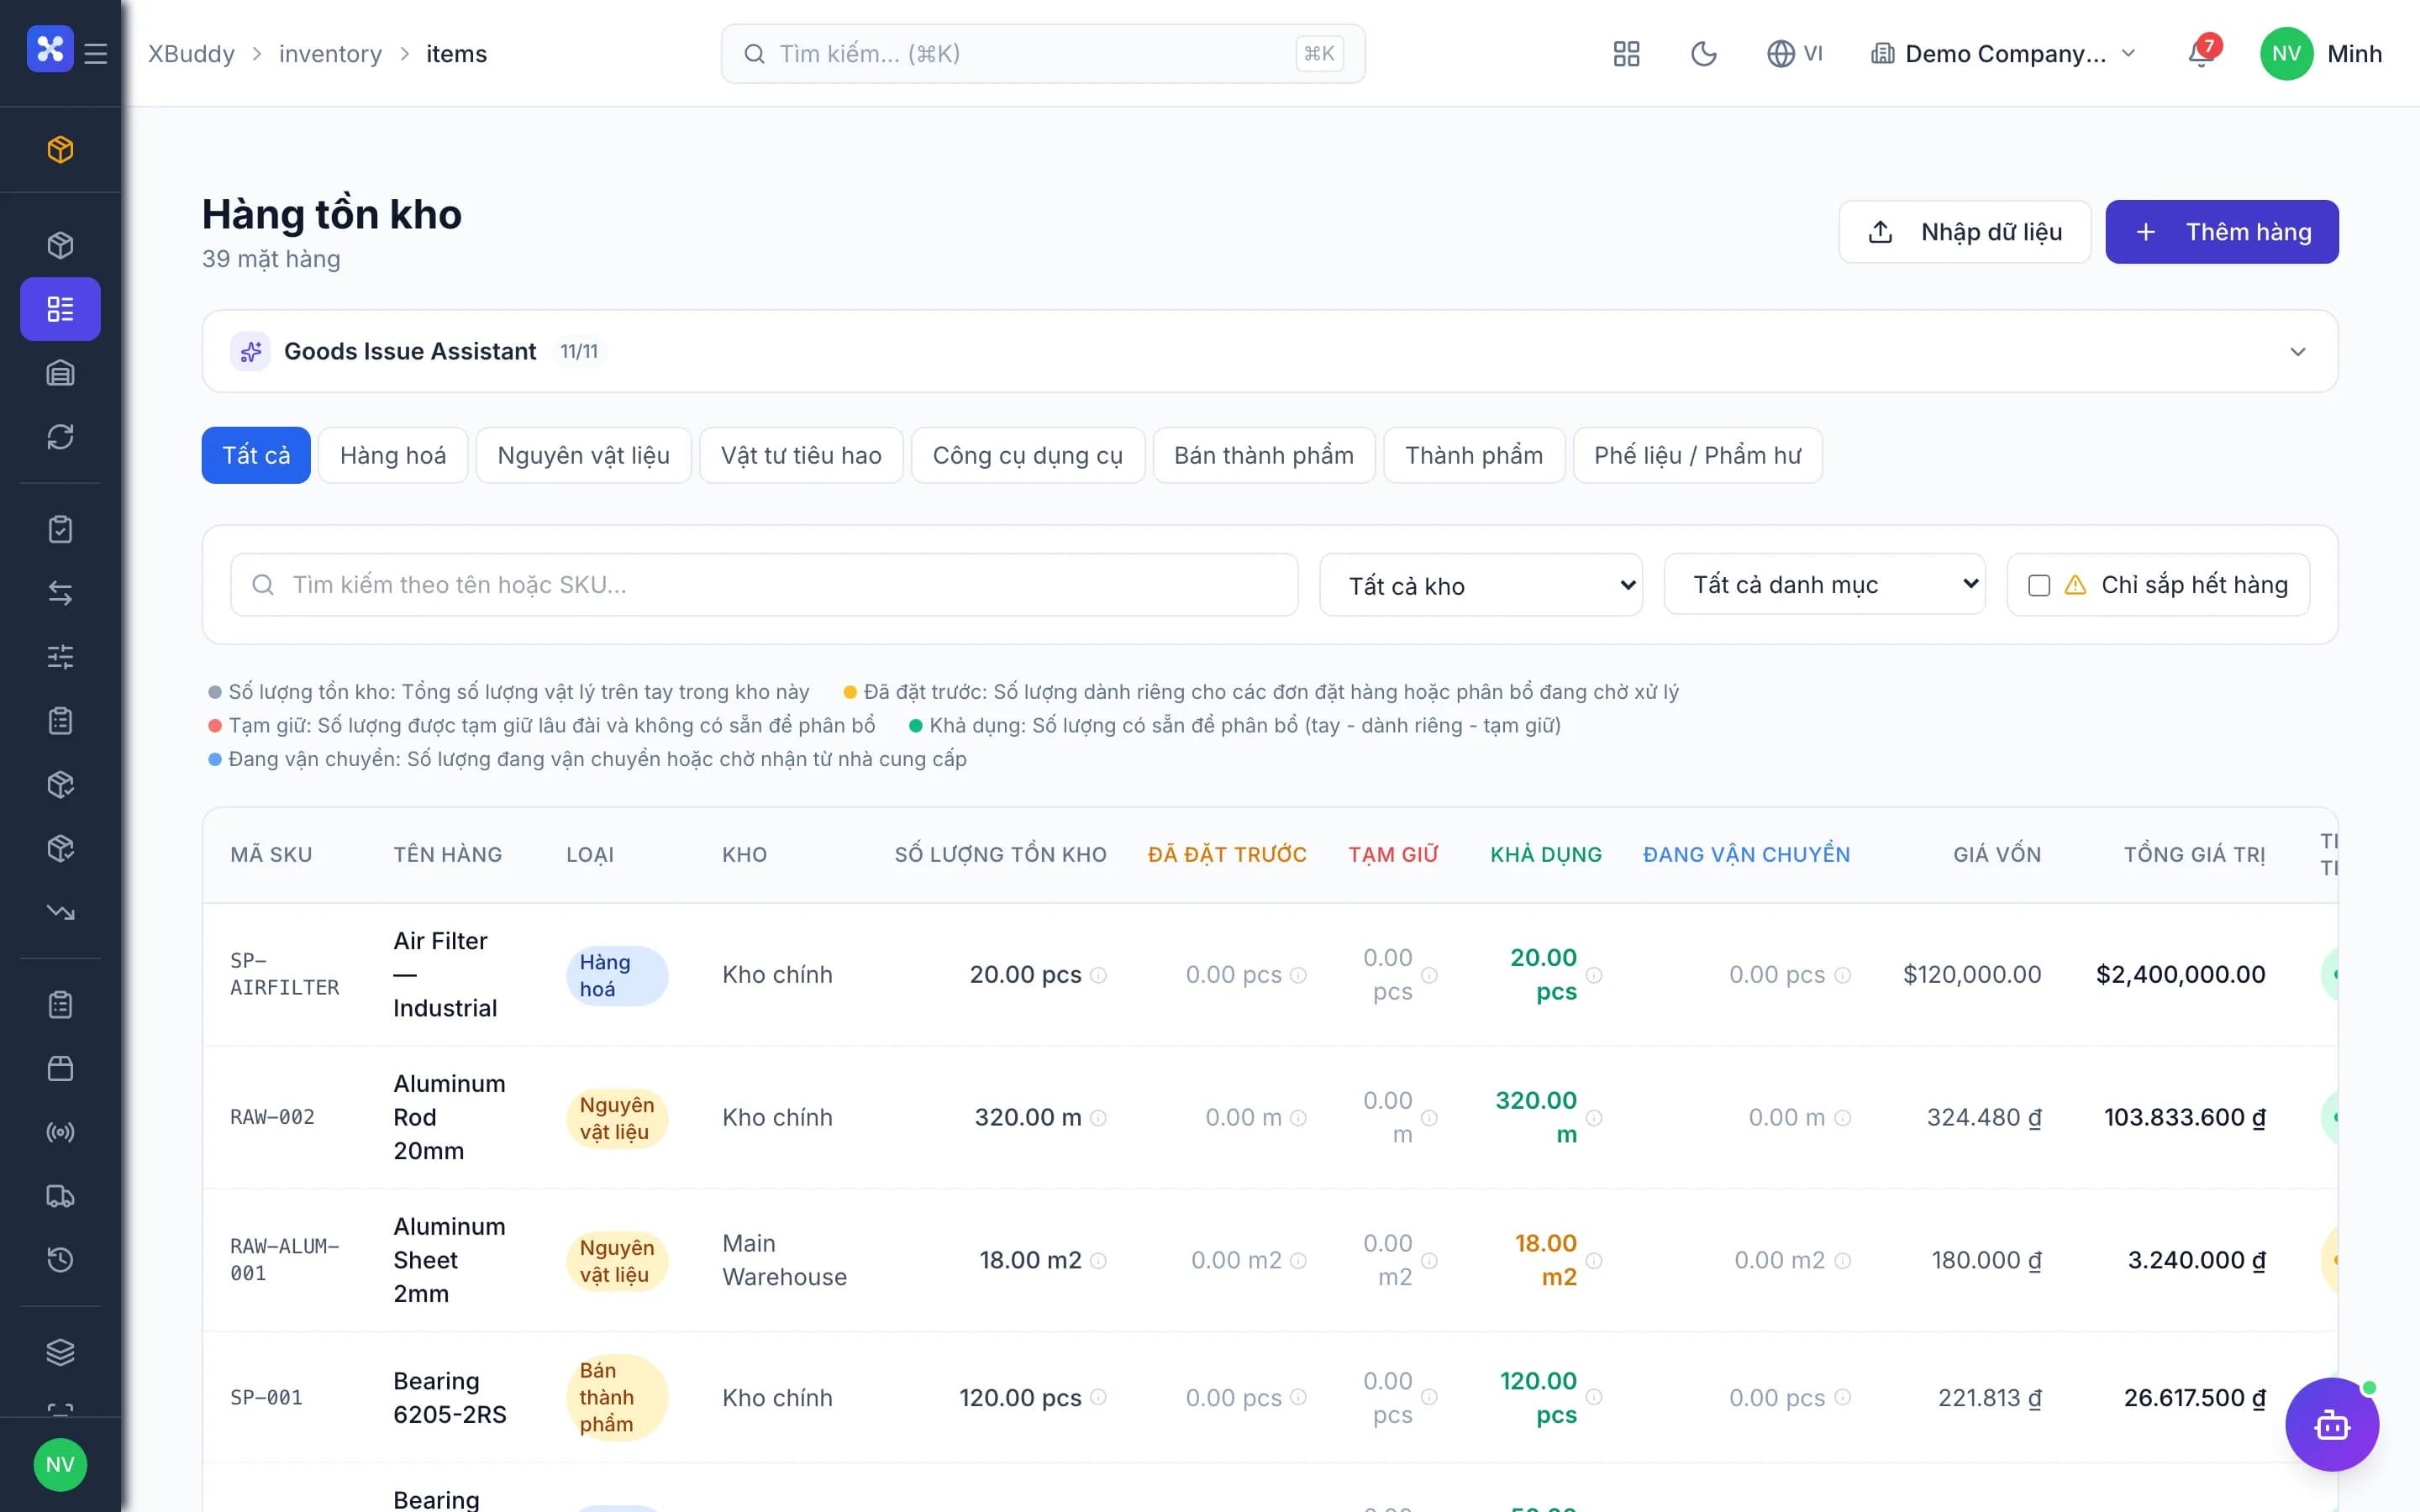Viewport: 2420px width, 1512px height.
Task: Open the warehouse icon in the sidebar
Action: (60, 373)
